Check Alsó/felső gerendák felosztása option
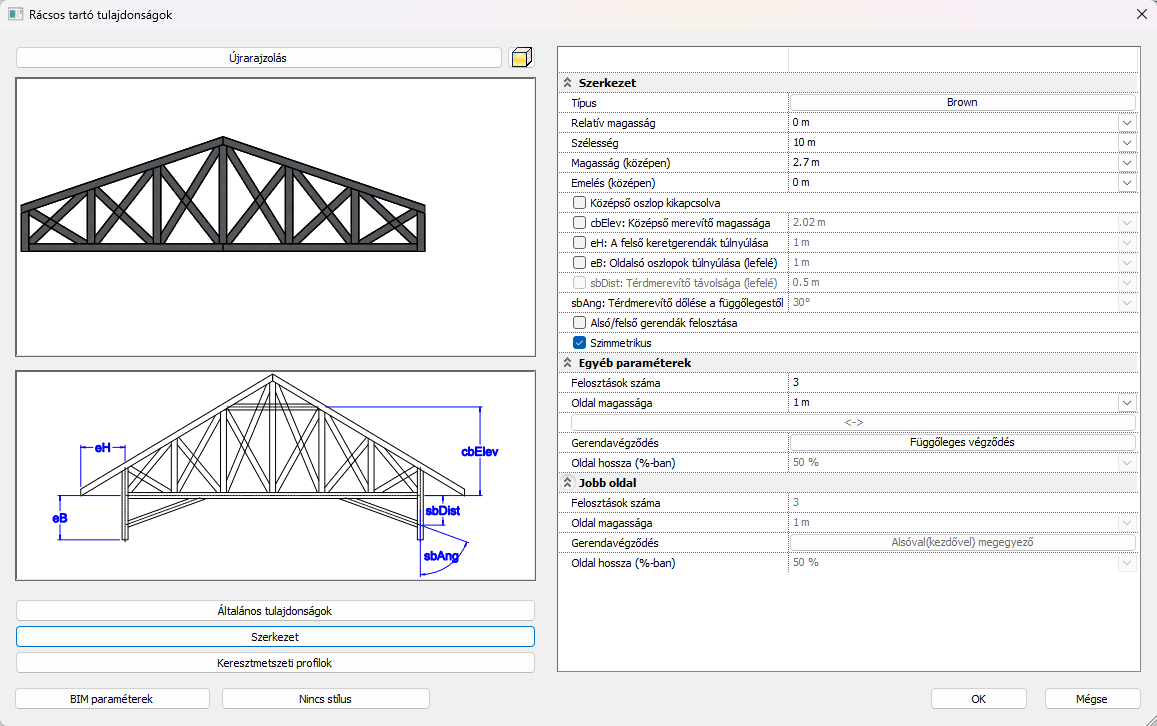The image size is (1157, 726). 579,323
